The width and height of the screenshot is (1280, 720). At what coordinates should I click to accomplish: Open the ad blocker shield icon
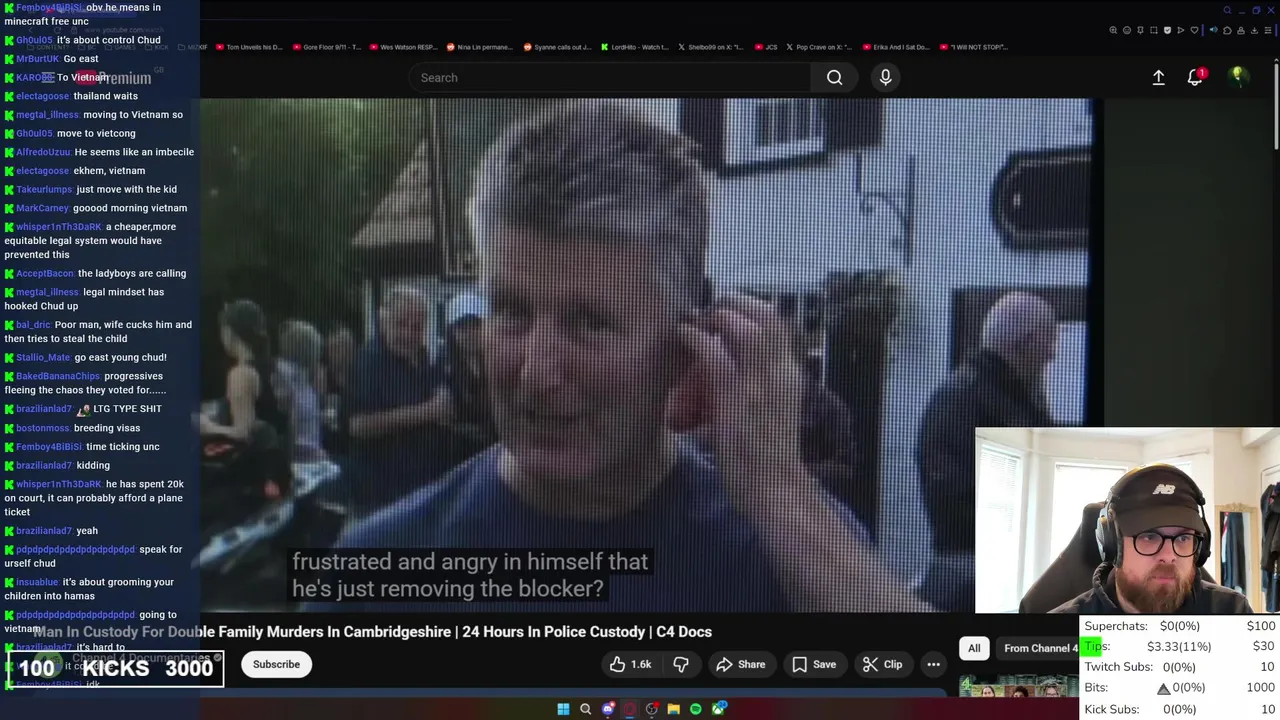(x=1167, y=30)
